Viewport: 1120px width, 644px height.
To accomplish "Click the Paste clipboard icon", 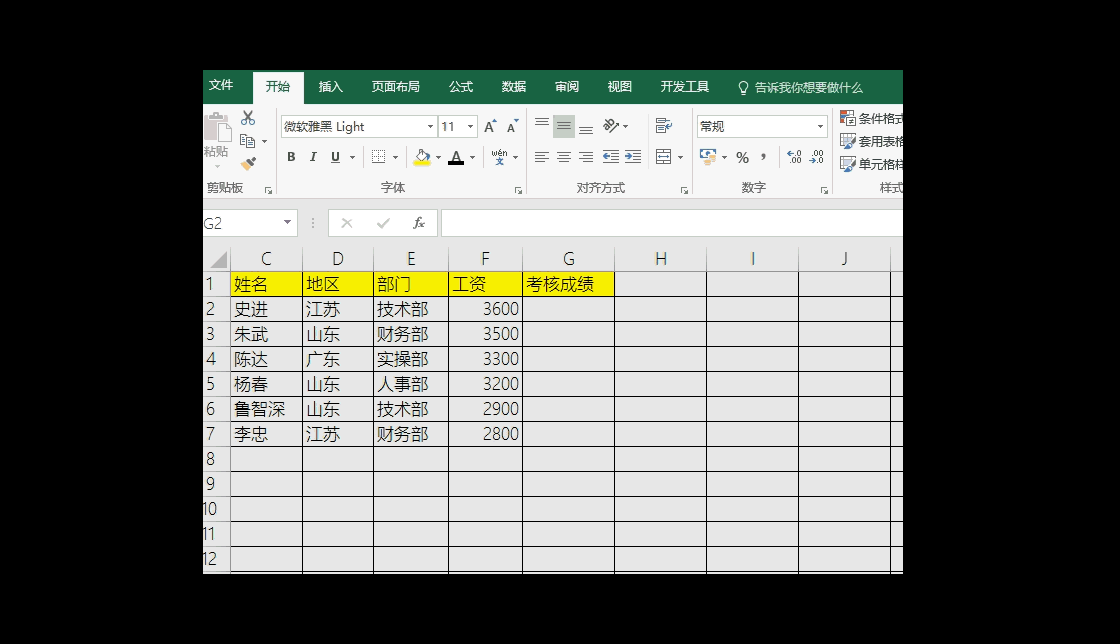I will [216, 129].
